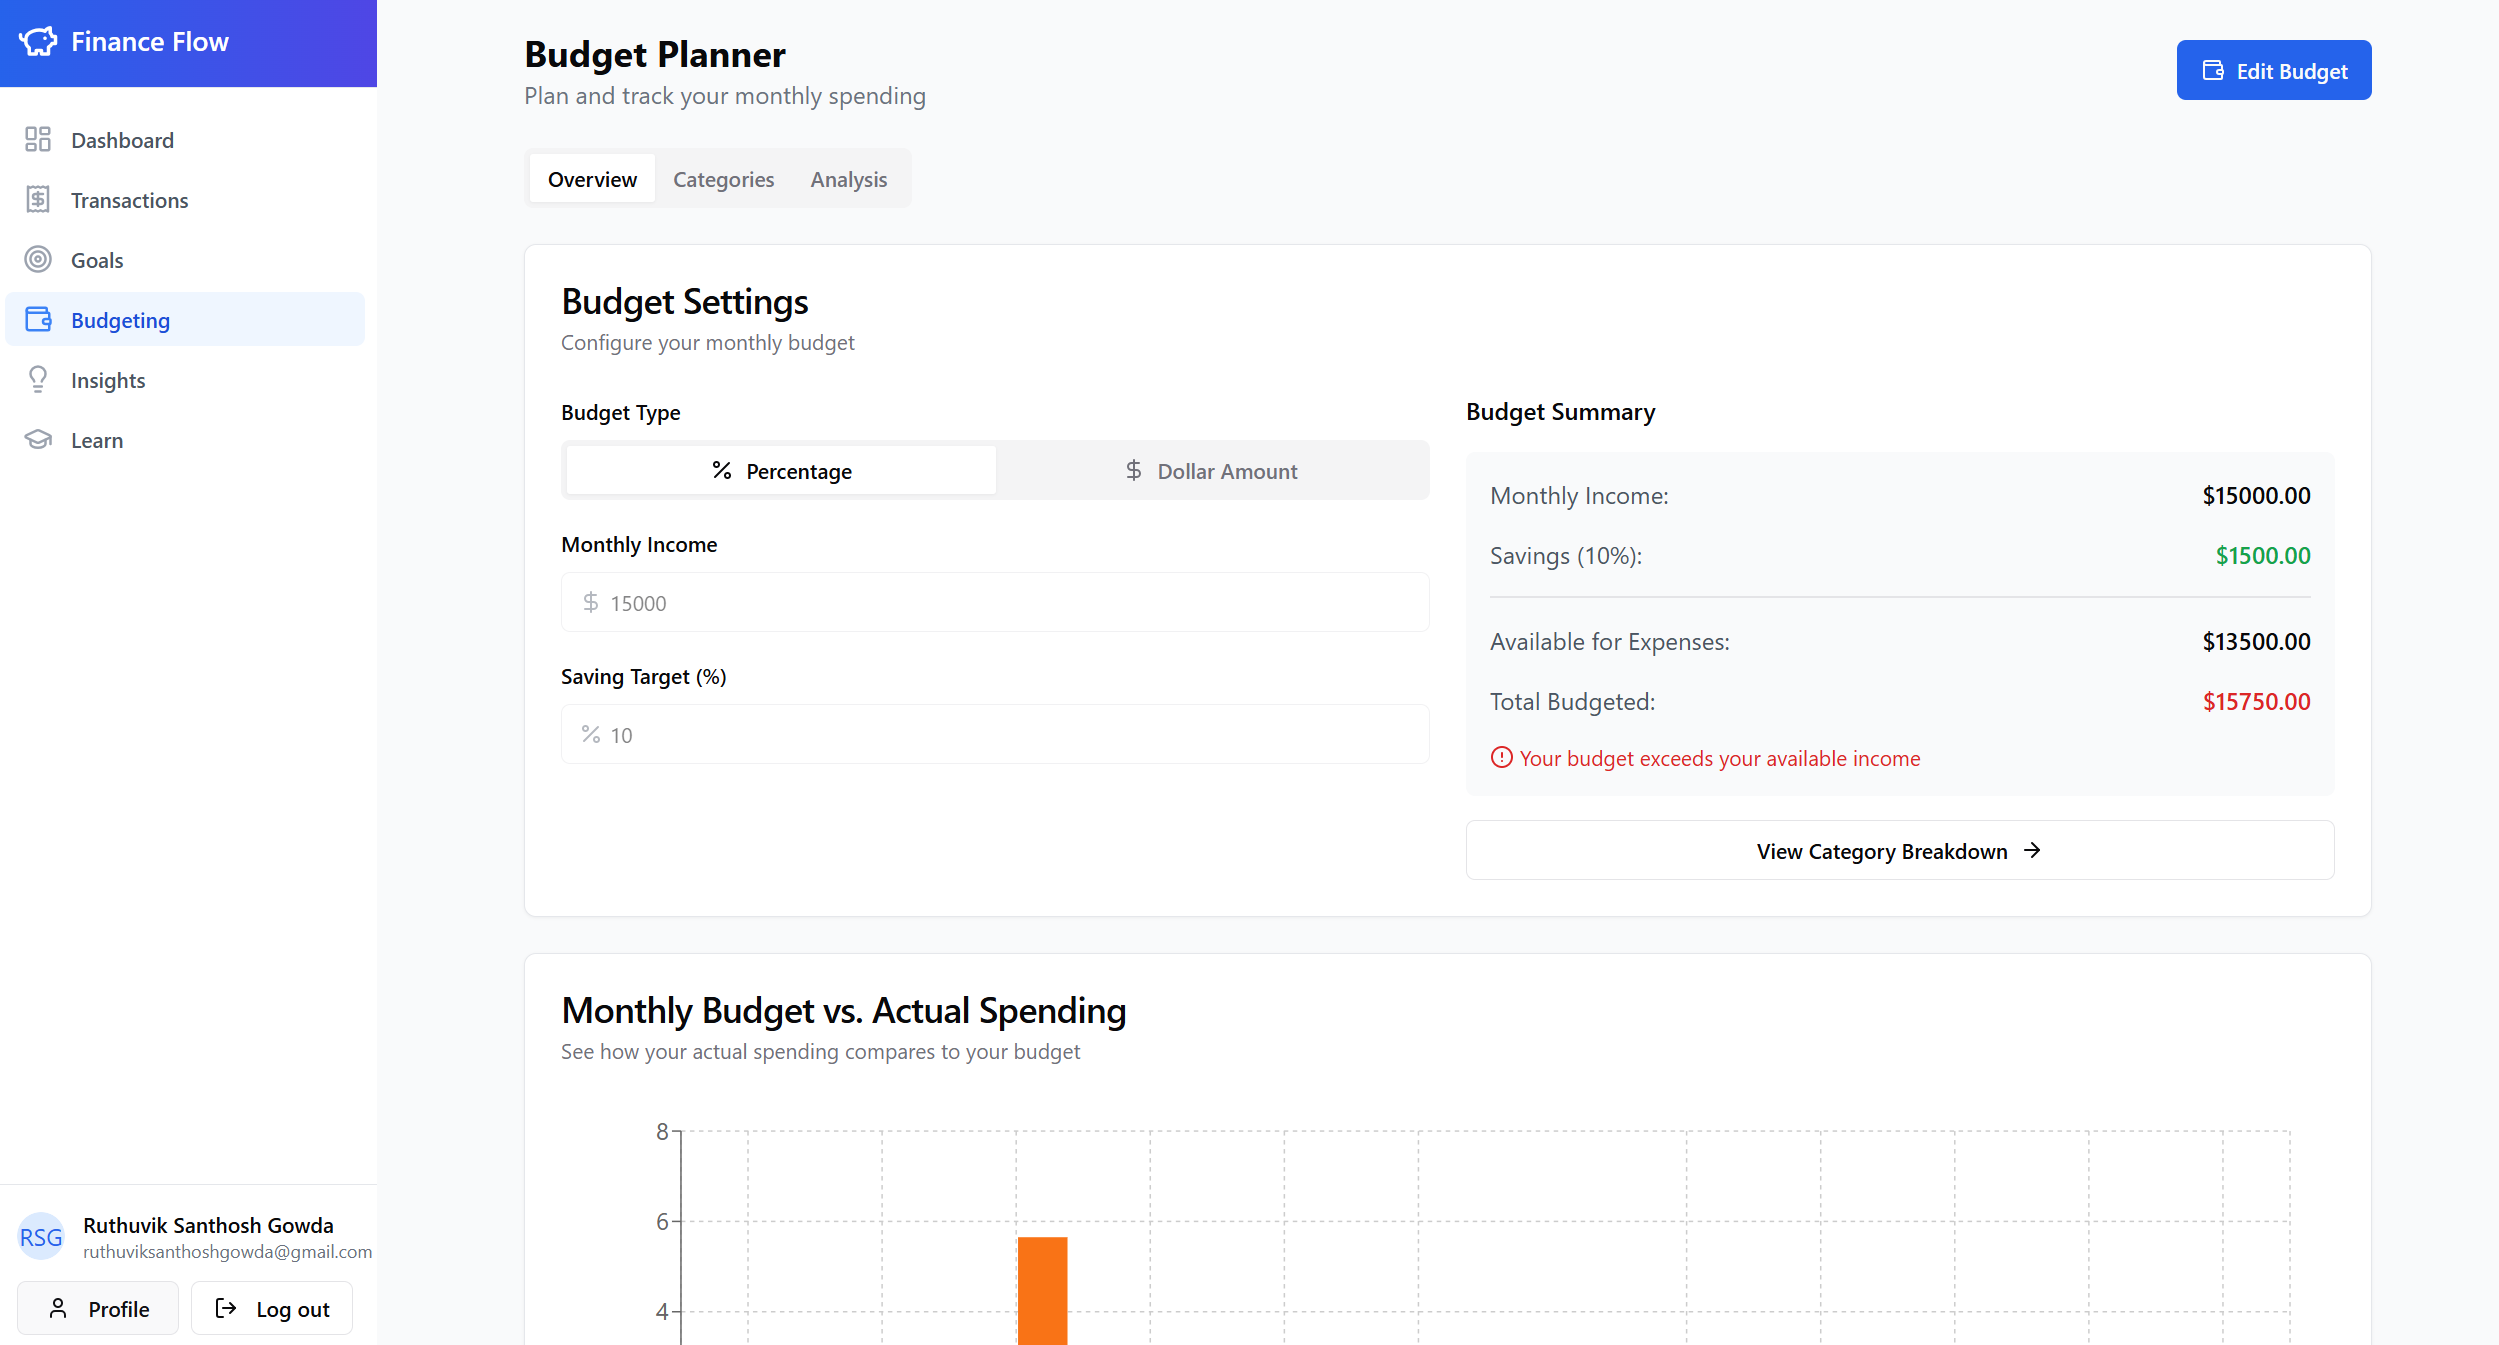Click the orange bar in spending chart
Screen dimensions: 2499x1345
(1042, 1290)
